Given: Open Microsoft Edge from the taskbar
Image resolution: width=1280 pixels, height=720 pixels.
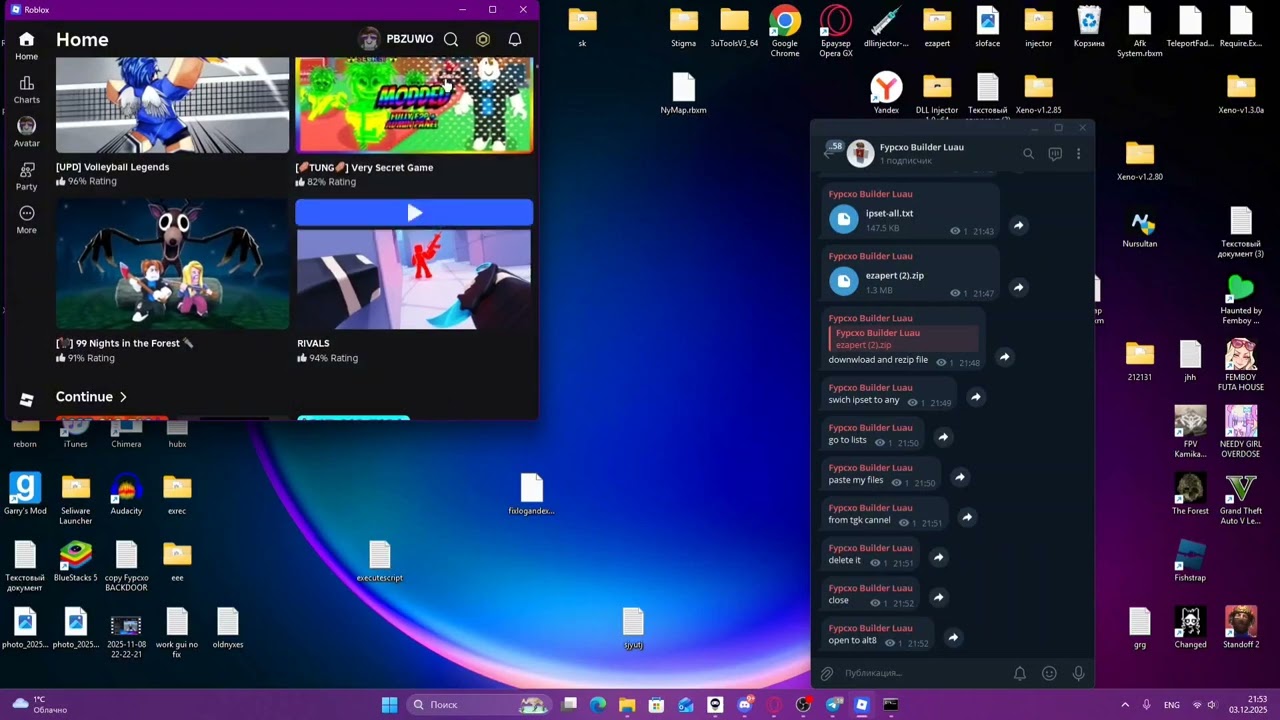Looking at the screenshot, I should 598,705.
